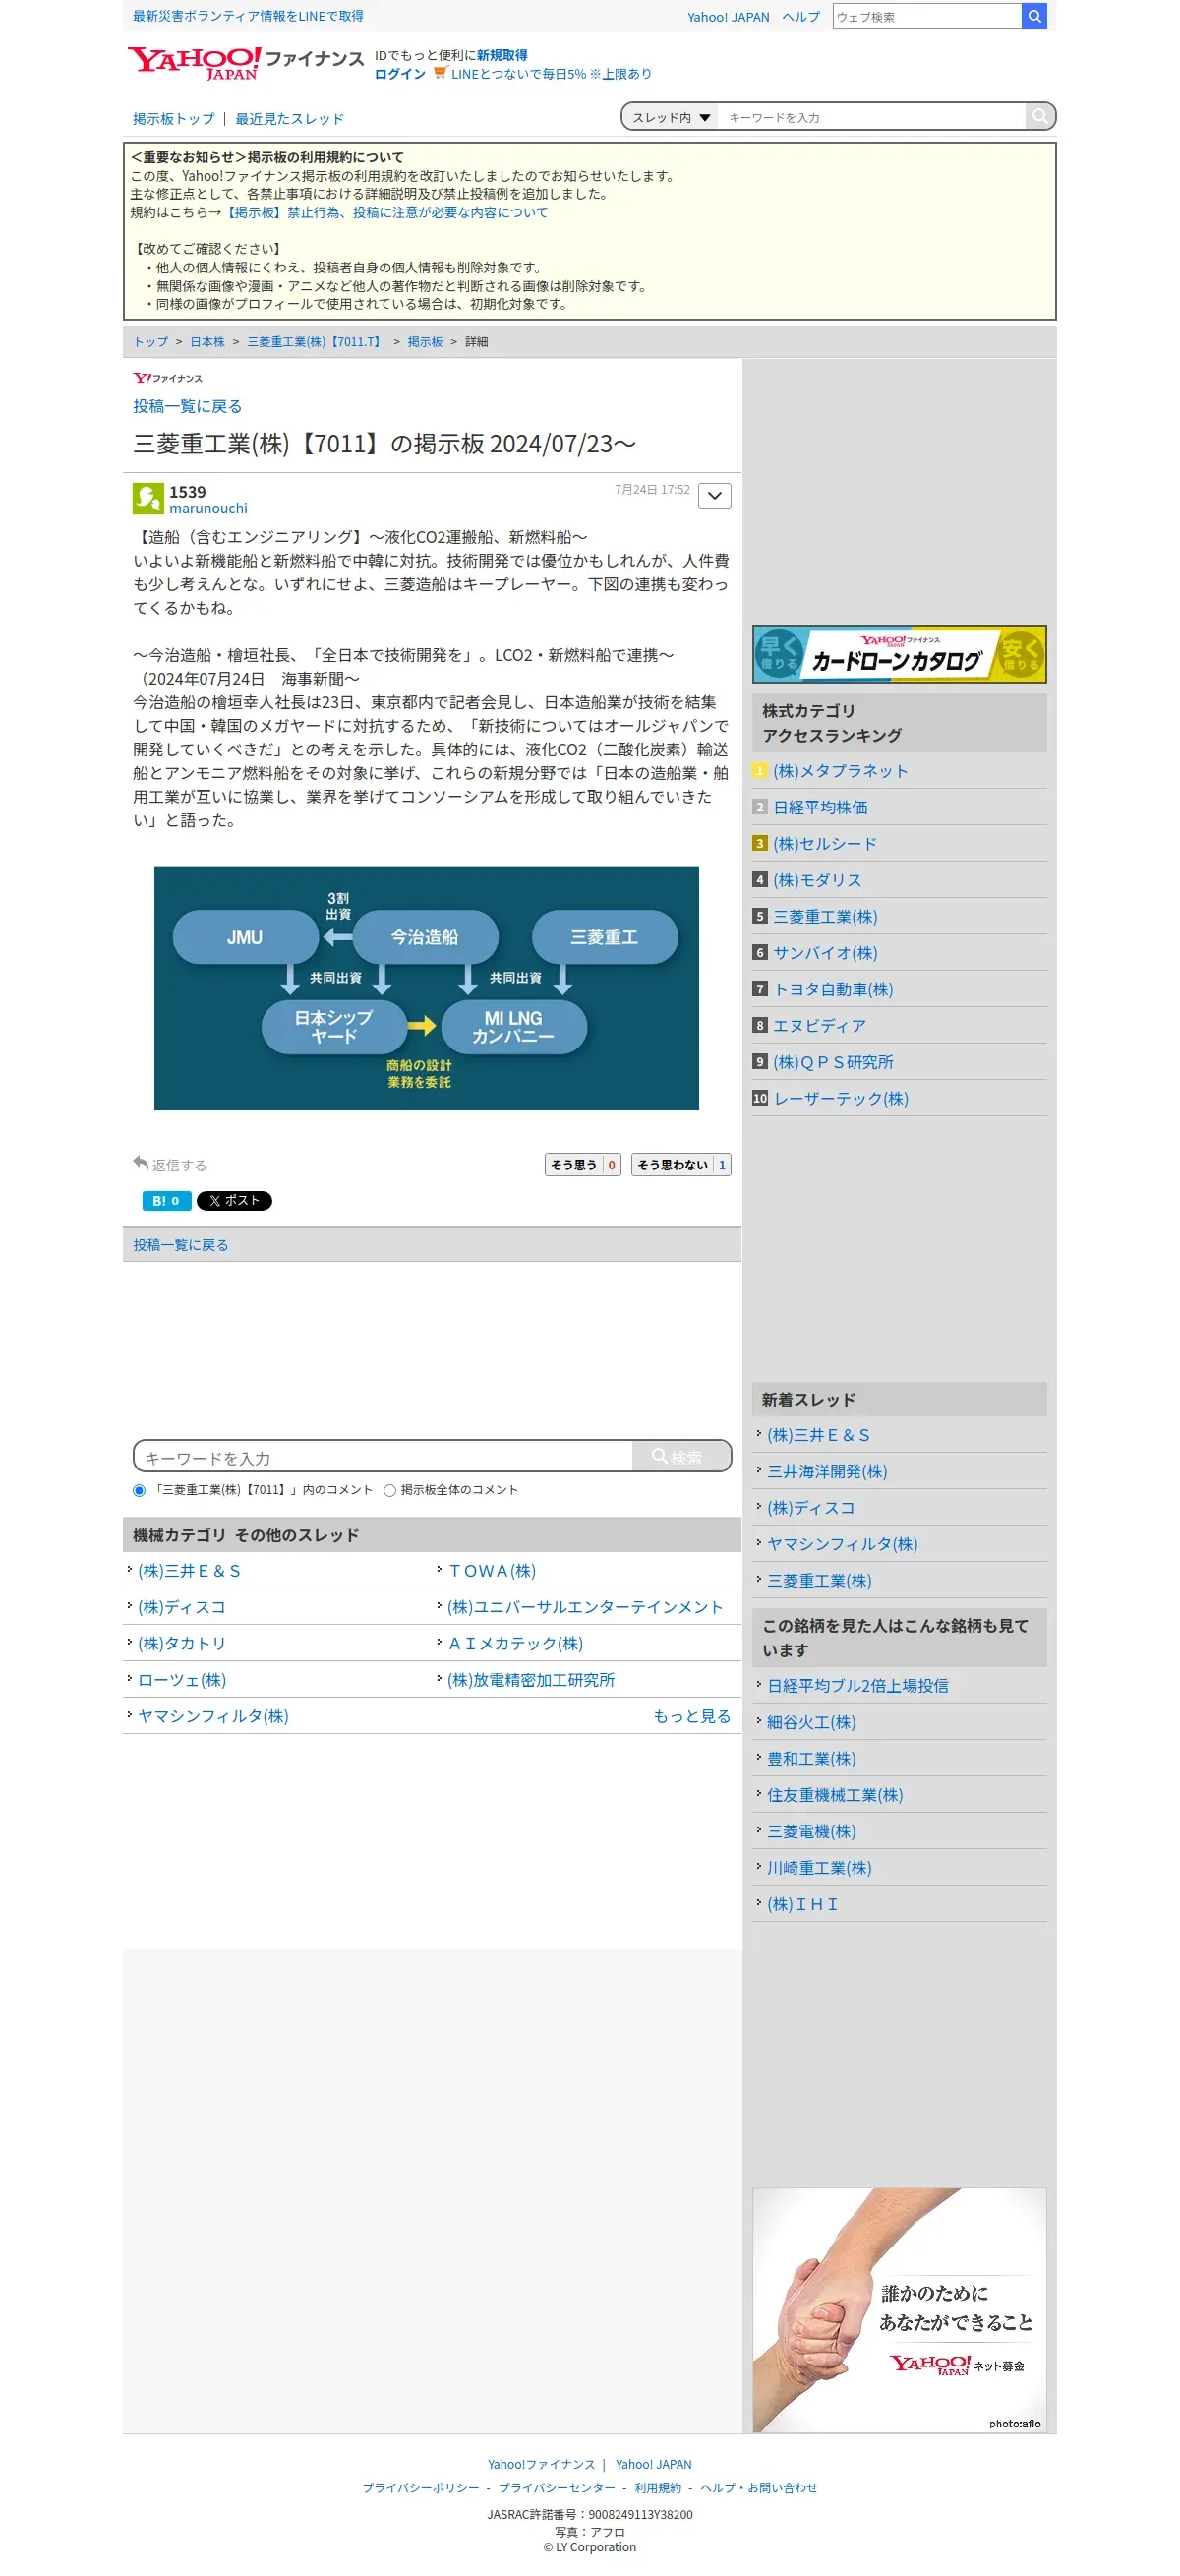Click the thread keyword search magnifier icon

[x=1040, y=116]
